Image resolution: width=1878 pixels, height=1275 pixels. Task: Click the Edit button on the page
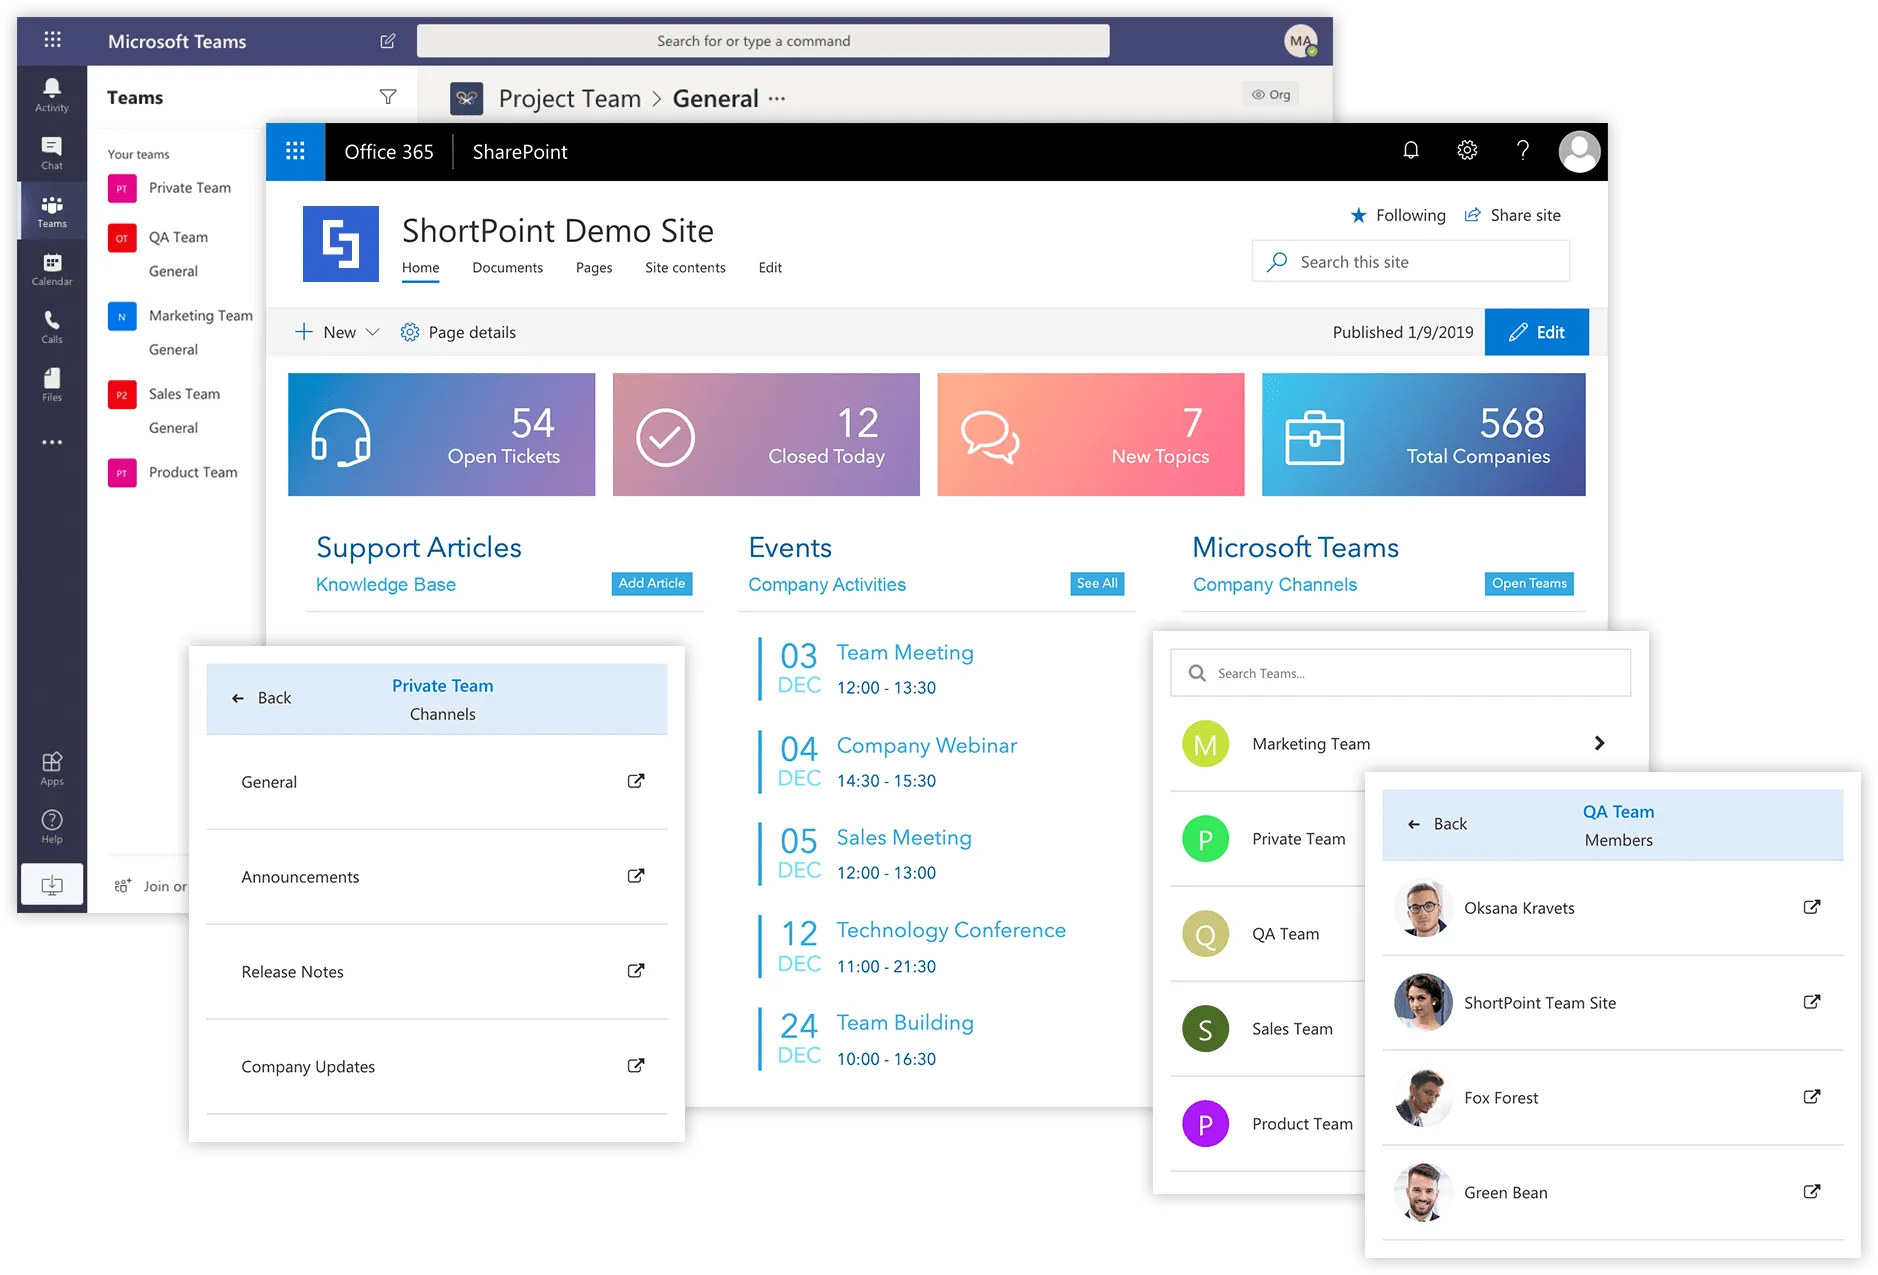coord(1537,332)
